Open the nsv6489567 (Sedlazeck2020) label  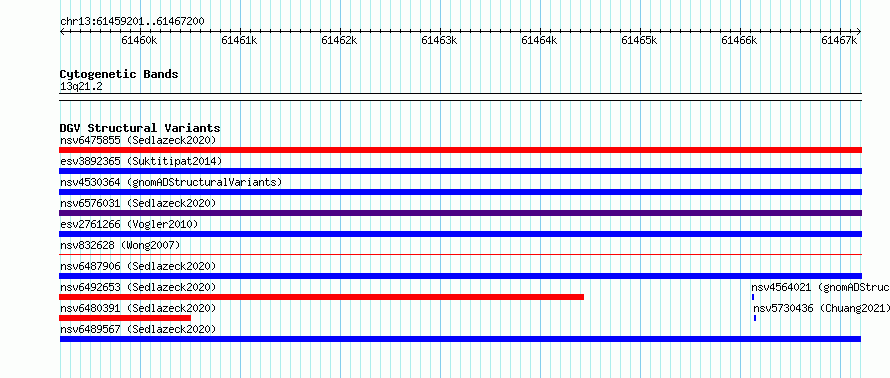point(138,329)
